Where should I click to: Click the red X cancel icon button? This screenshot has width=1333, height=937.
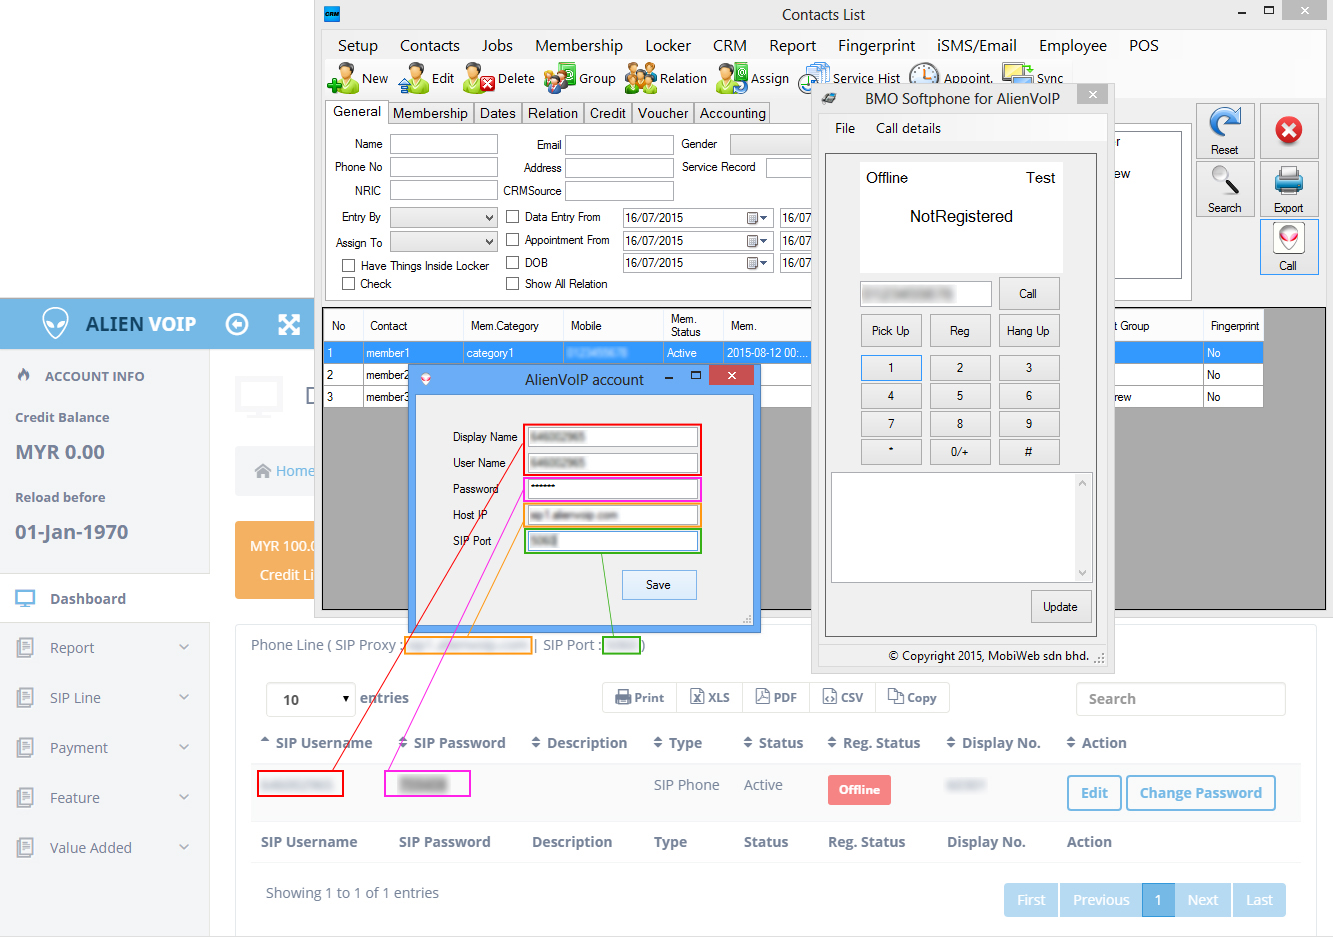pyautogui.click(x=1289, y=131)
